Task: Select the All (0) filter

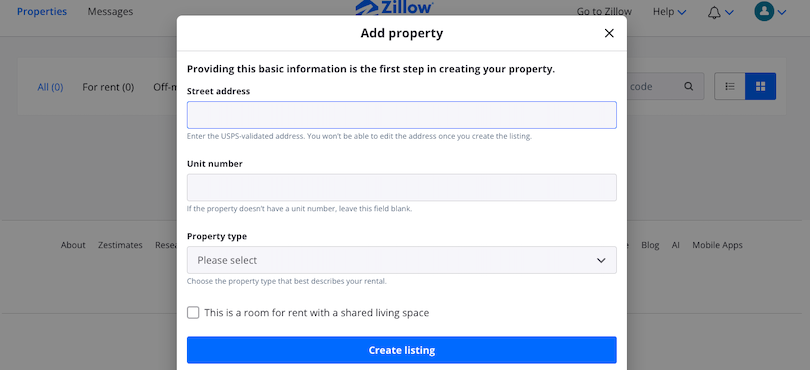Action: coord(50,87)
